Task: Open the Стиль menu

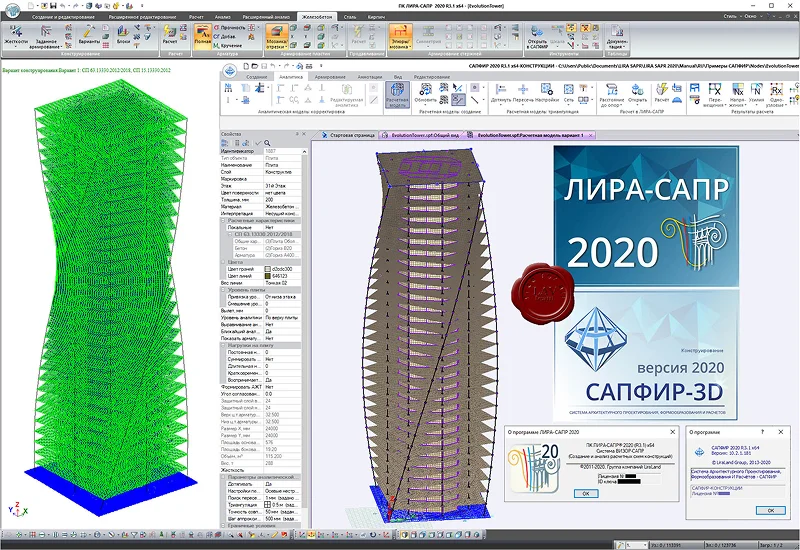Action: (x=731, y=16)
